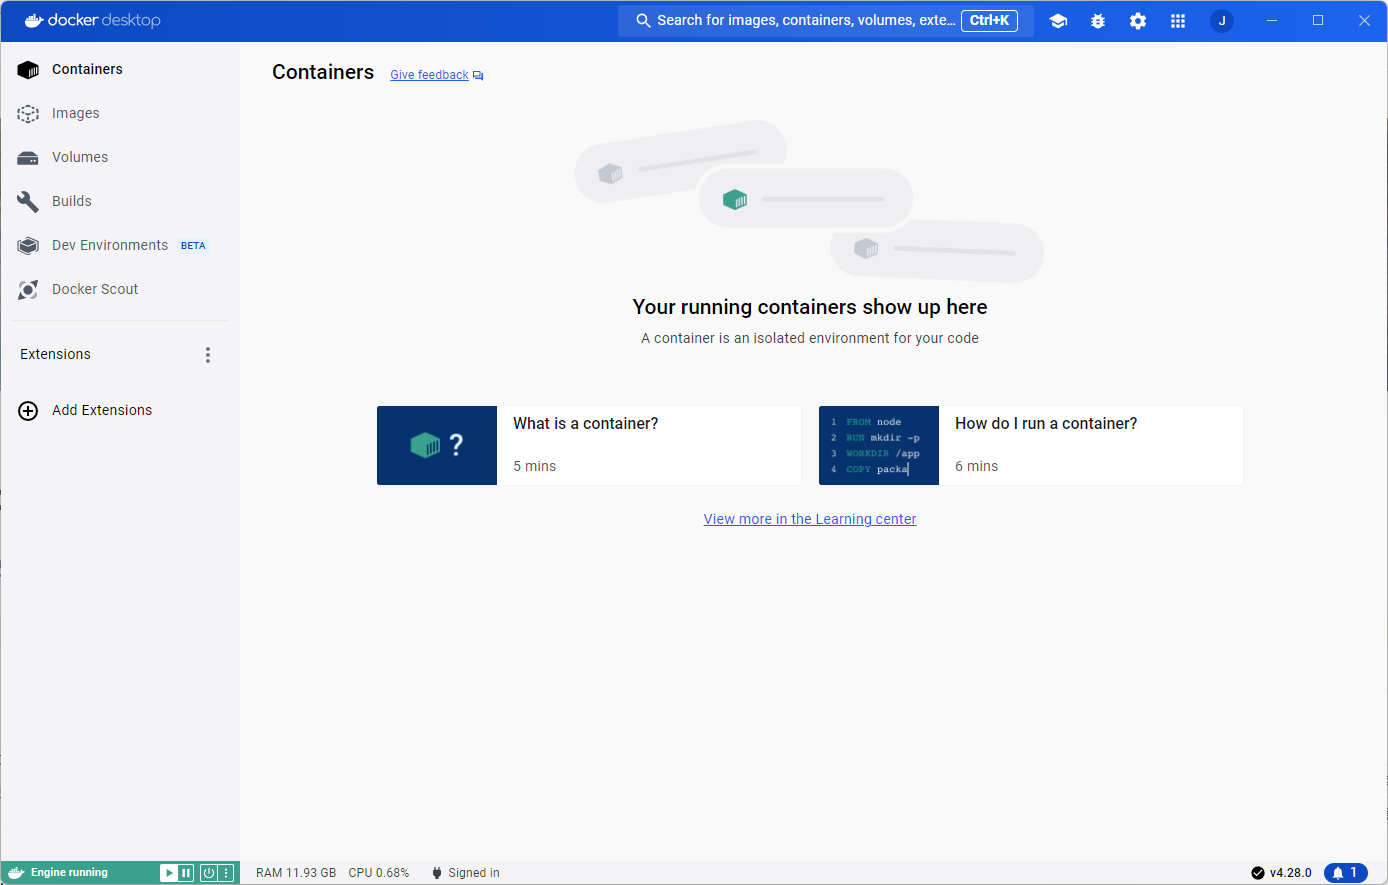Click the Give feedback link
Screen dimensions: 1388x885
[x=429, y=75]
